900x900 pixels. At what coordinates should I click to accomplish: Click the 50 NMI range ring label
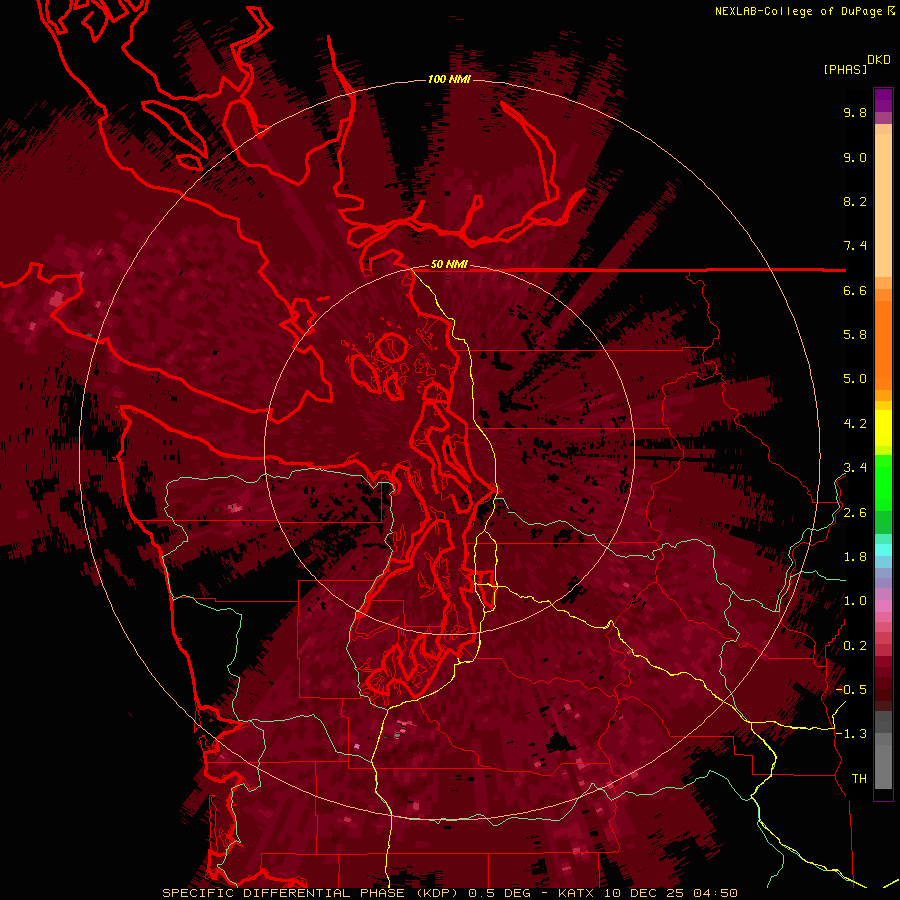pyautogui.click(x=449, y=264)
